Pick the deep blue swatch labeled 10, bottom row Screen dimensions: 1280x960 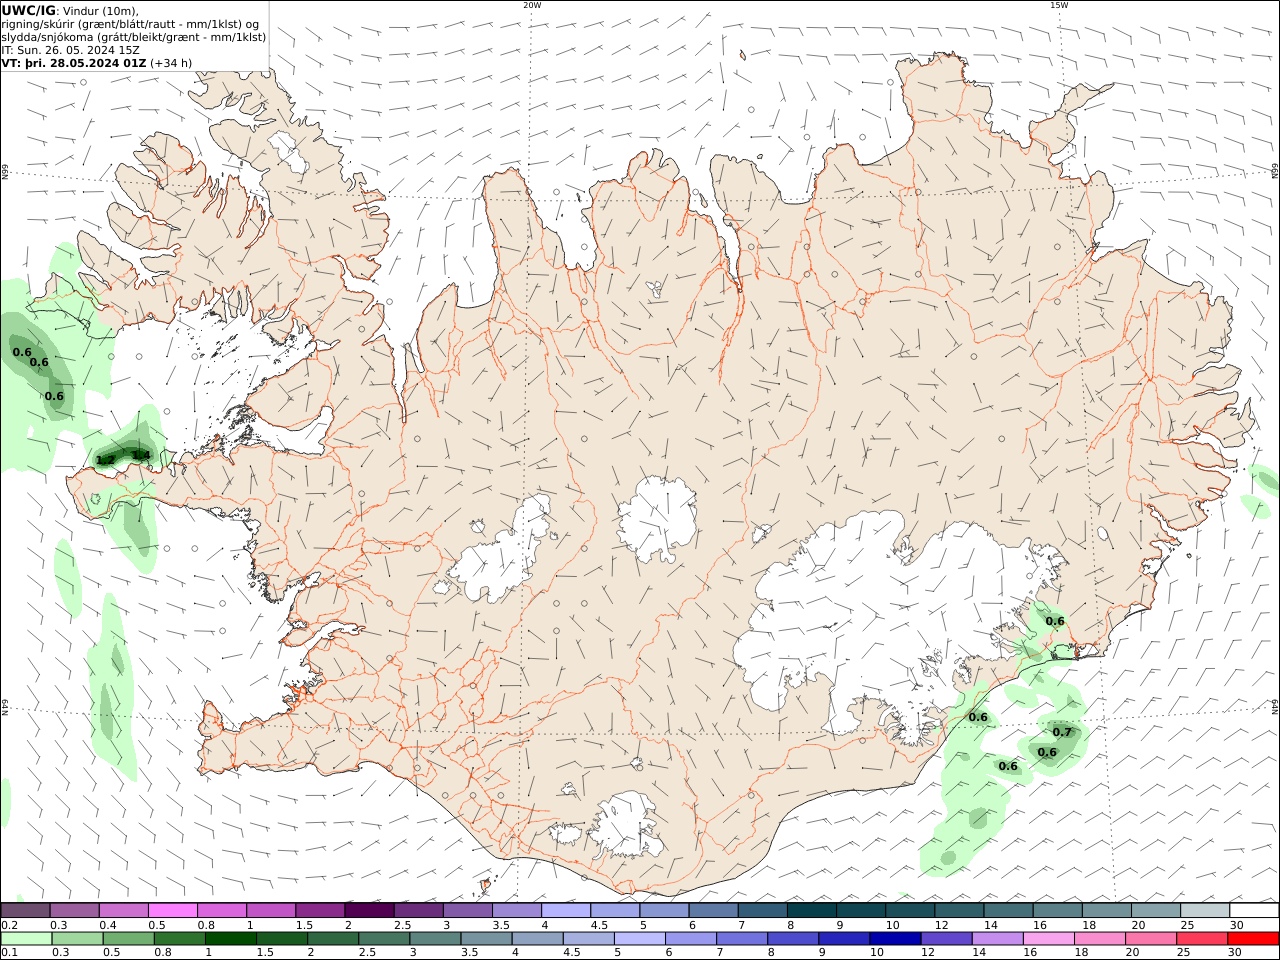896,939
